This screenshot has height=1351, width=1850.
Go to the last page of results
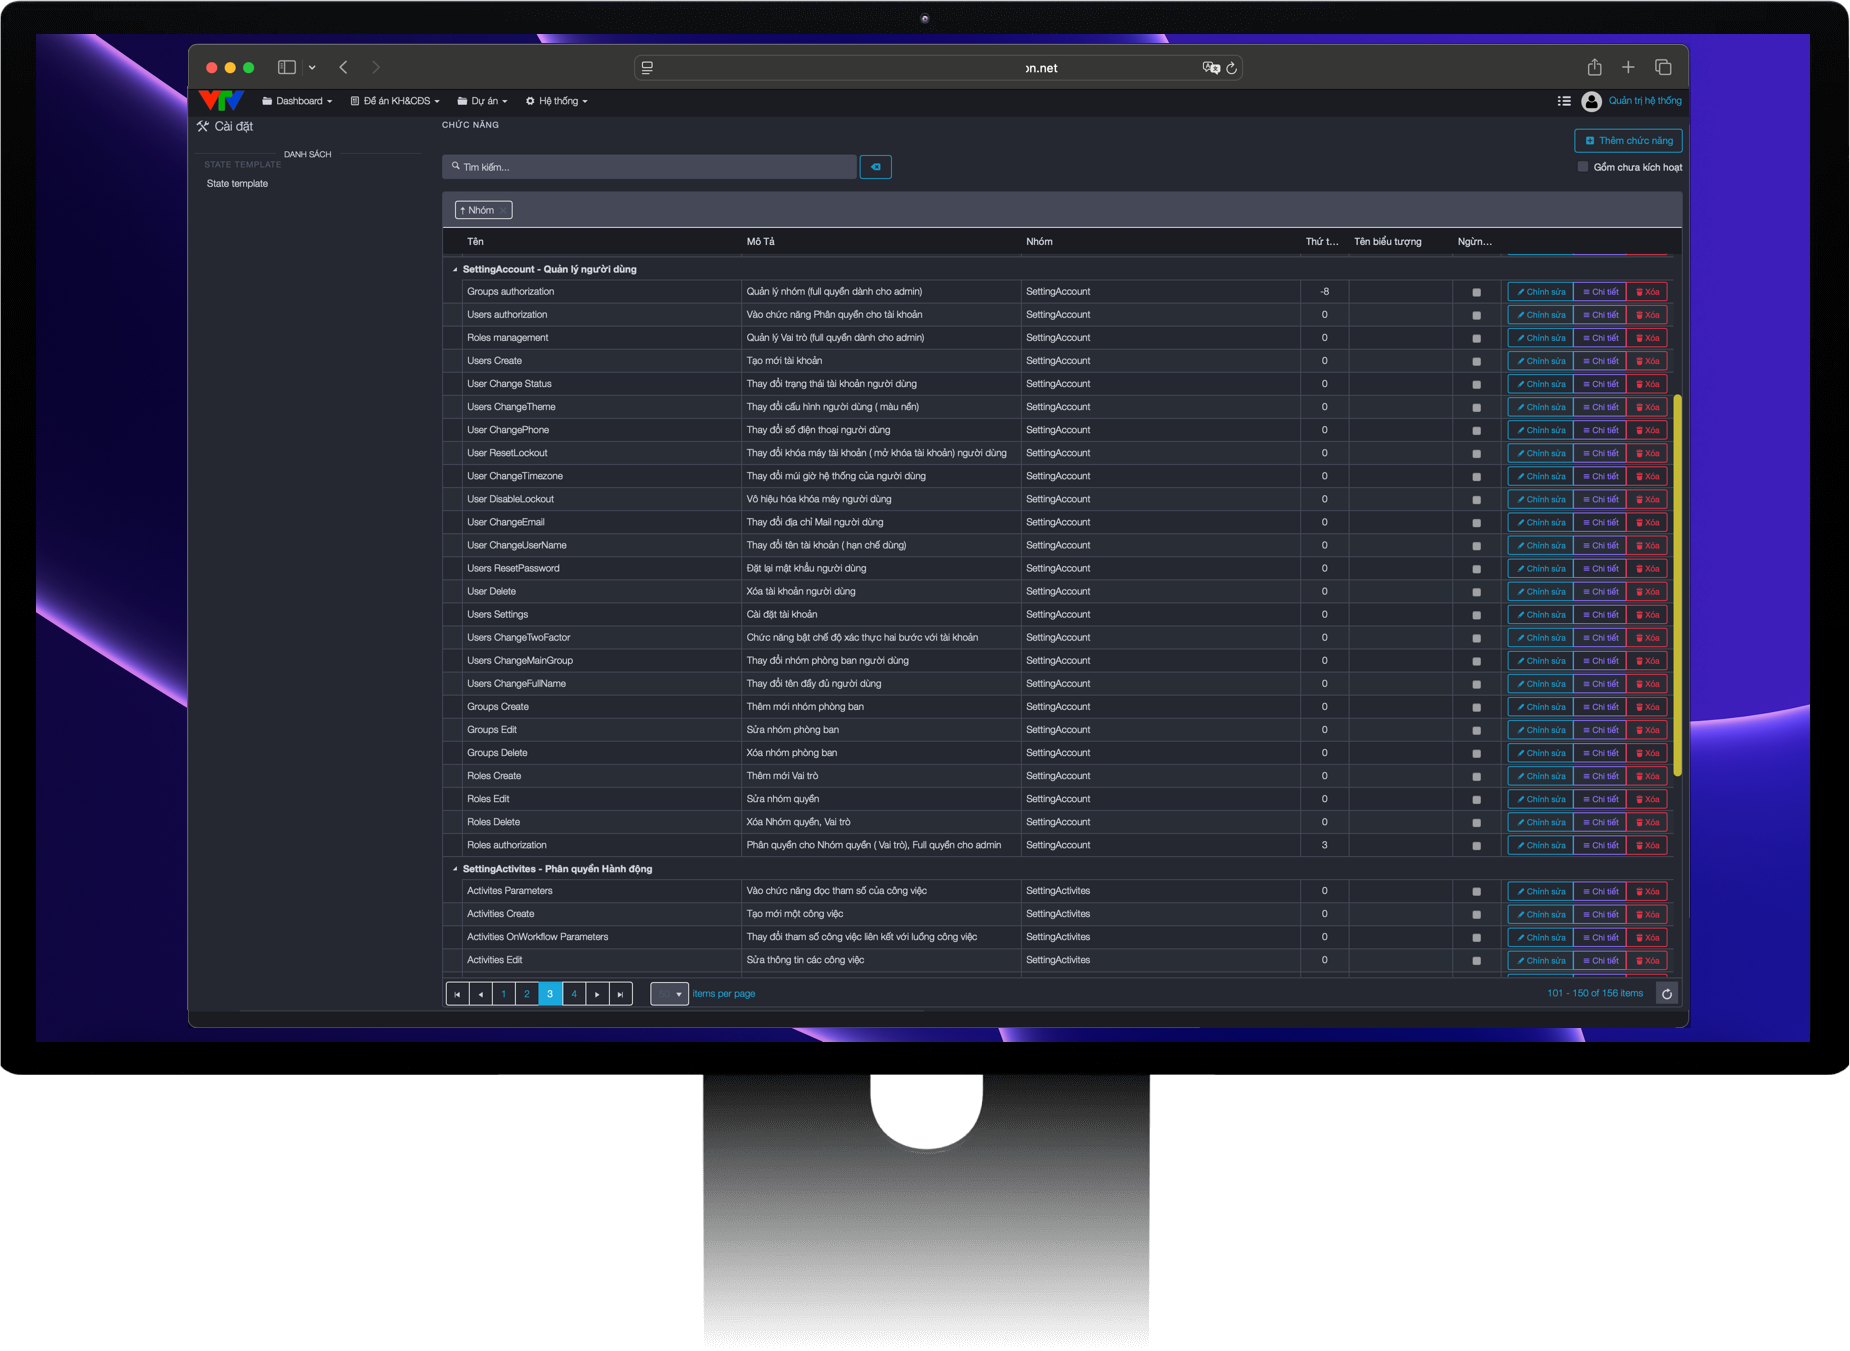pyautogui.click(x=621, y=994)
